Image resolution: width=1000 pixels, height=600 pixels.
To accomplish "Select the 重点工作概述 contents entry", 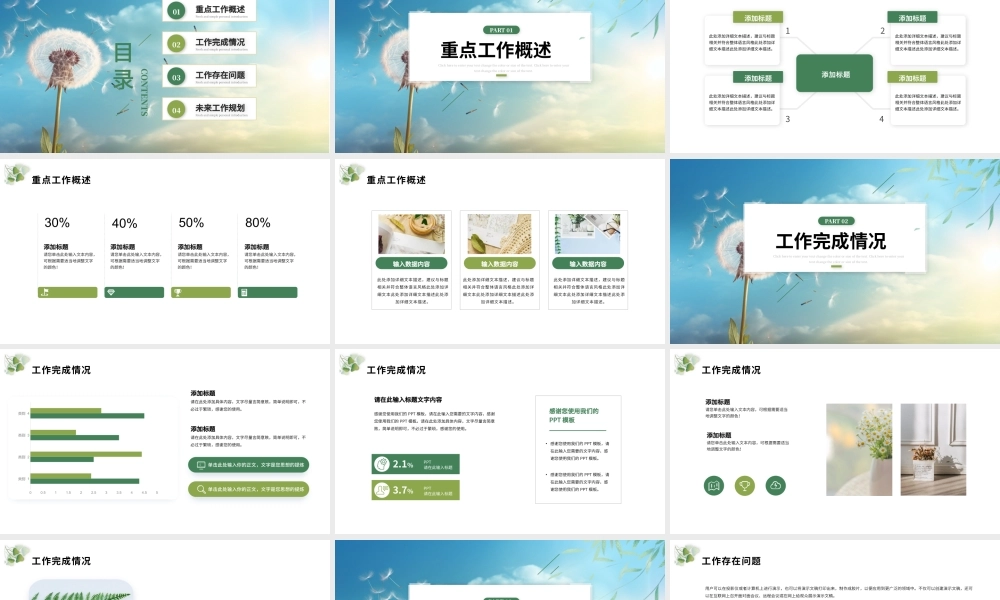I will click(x=209, y=11).
